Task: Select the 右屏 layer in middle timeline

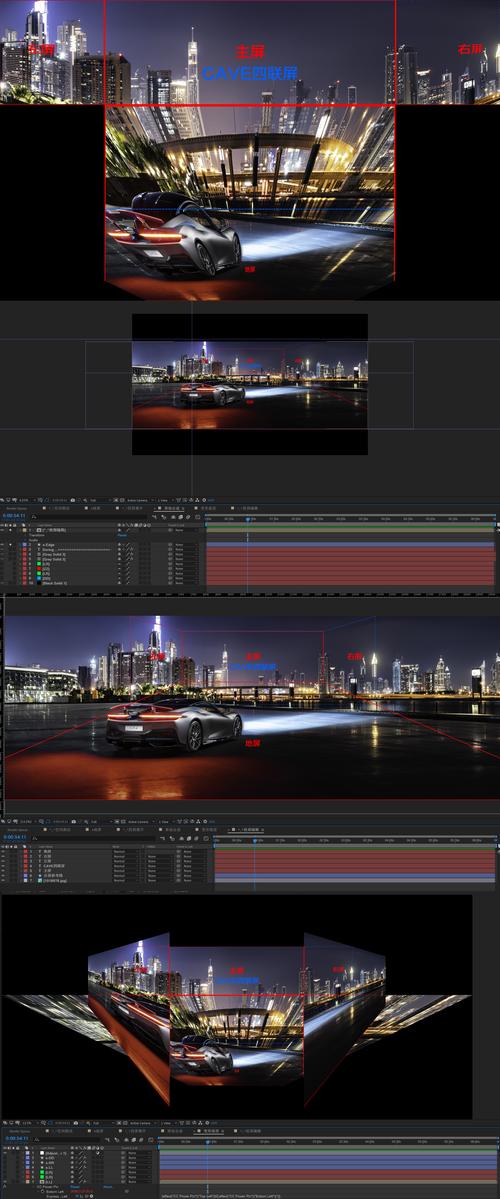Action: click(x=47, y=856)
